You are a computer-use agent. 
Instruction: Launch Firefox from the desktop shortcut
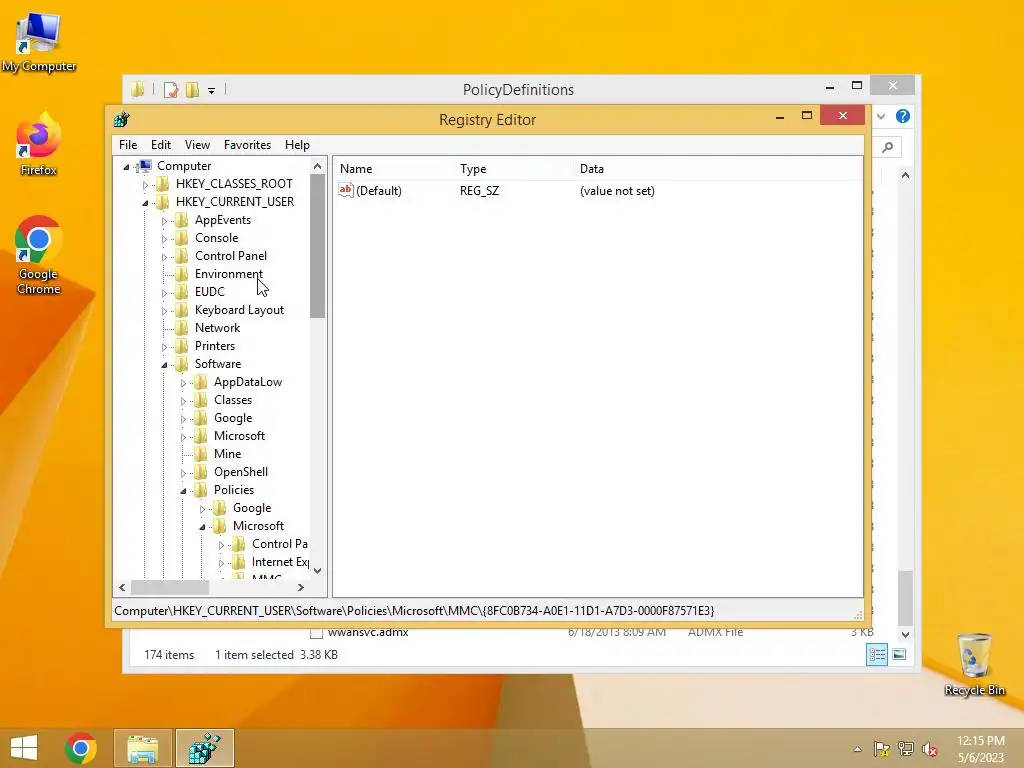click(x=39, y=145)
